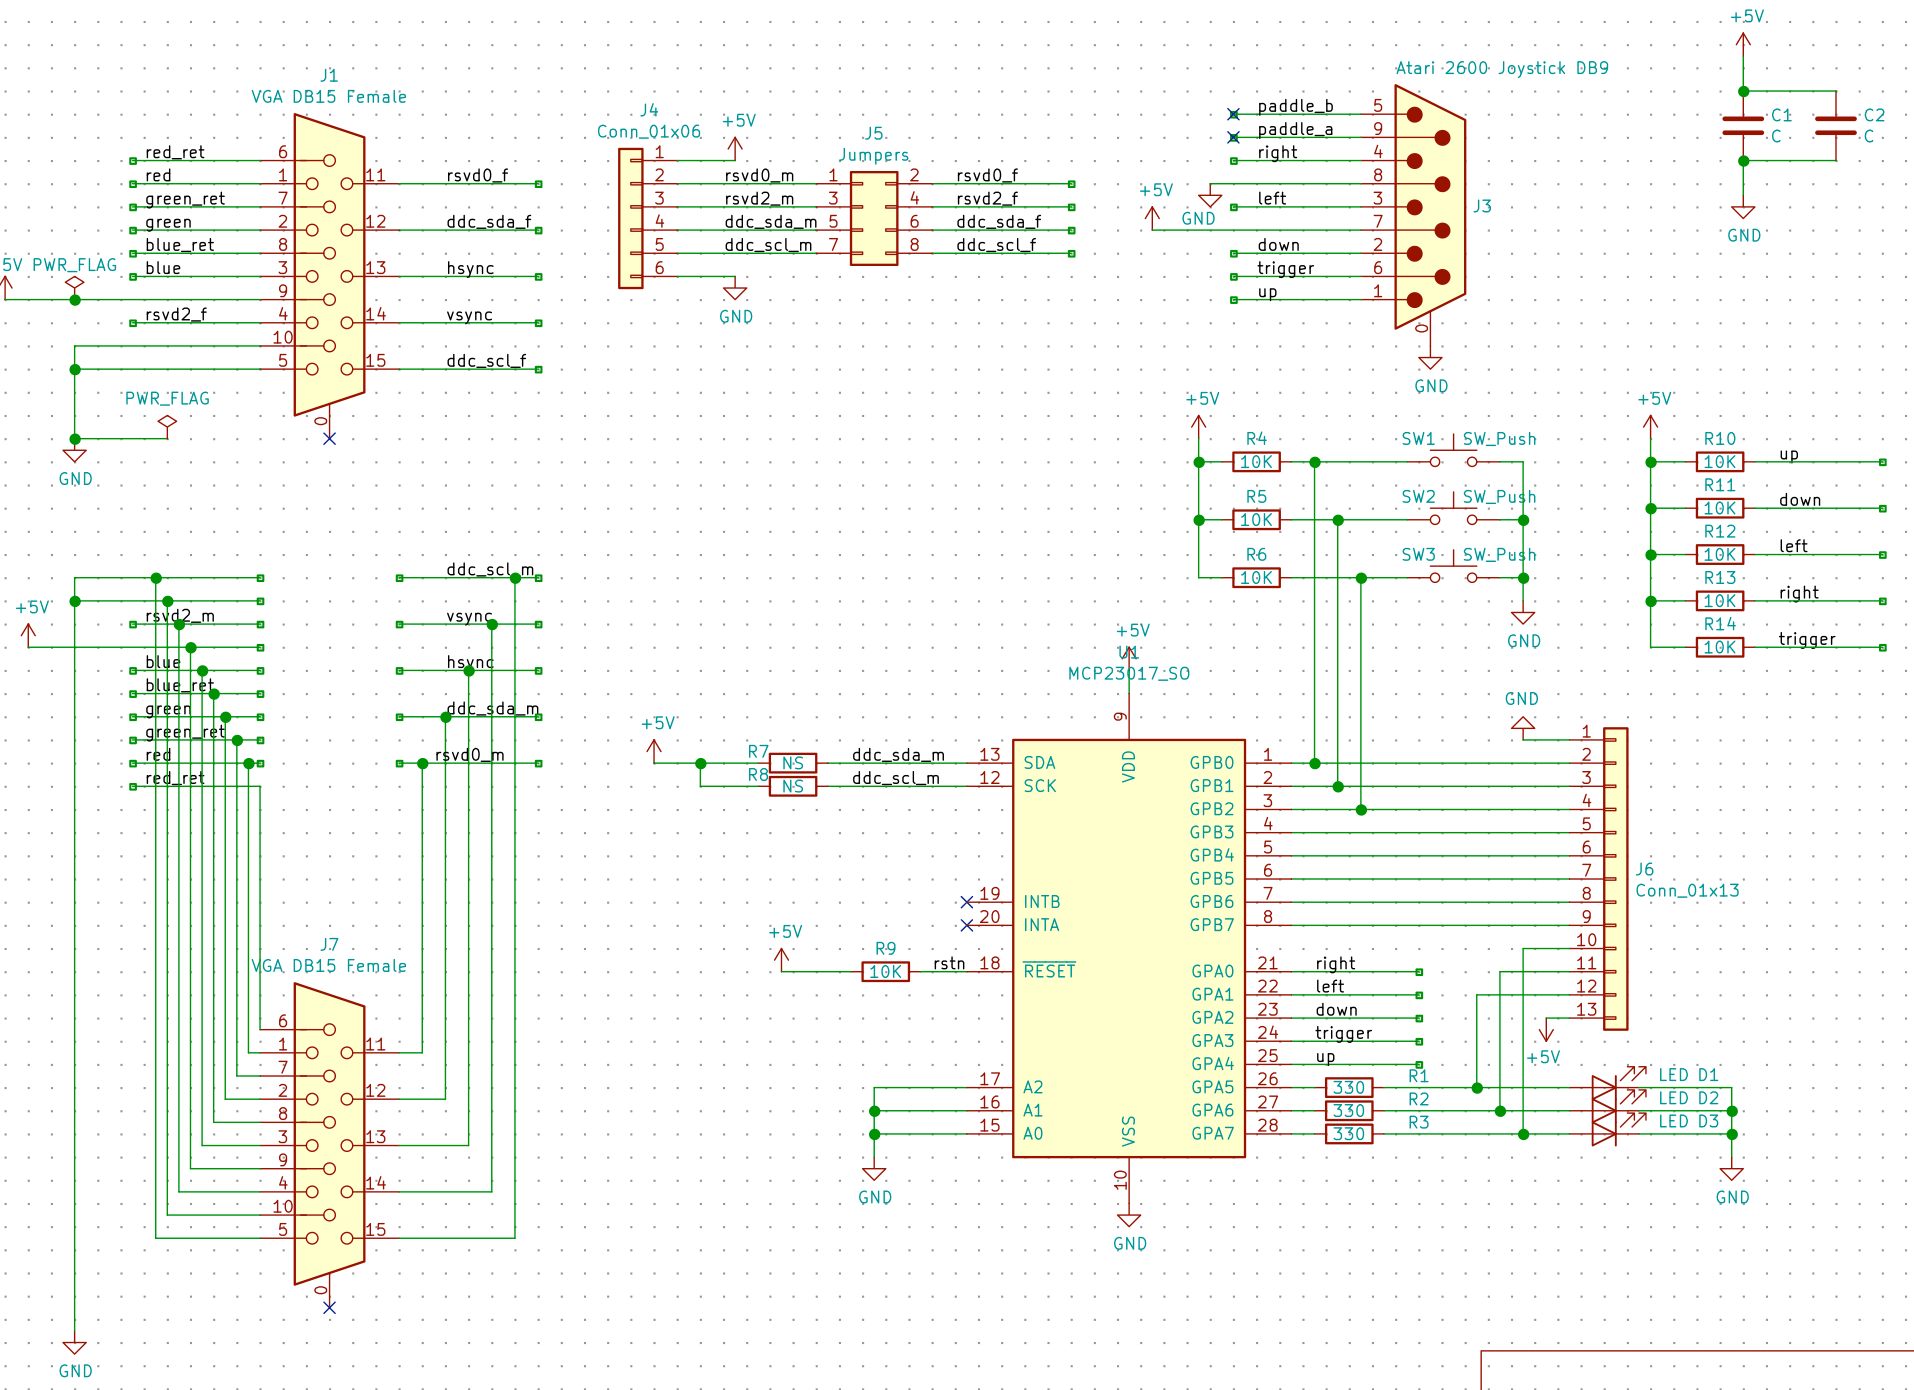
Task: Click resistor R9 10K on rstn
Action: (886, 972)
